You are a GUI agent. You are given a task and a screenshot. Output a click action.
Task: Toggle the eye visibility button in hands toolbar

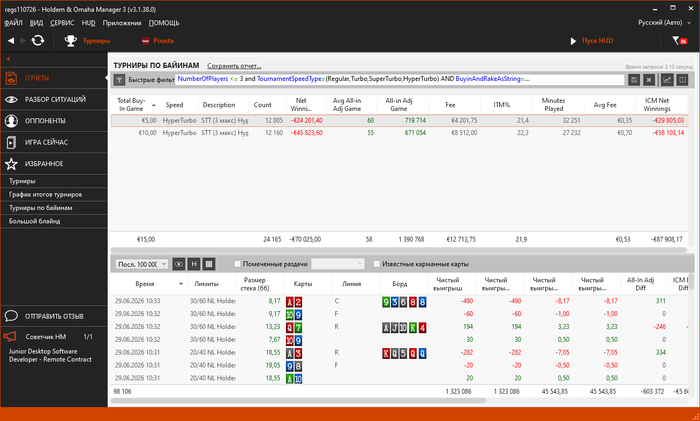(179, 264)
